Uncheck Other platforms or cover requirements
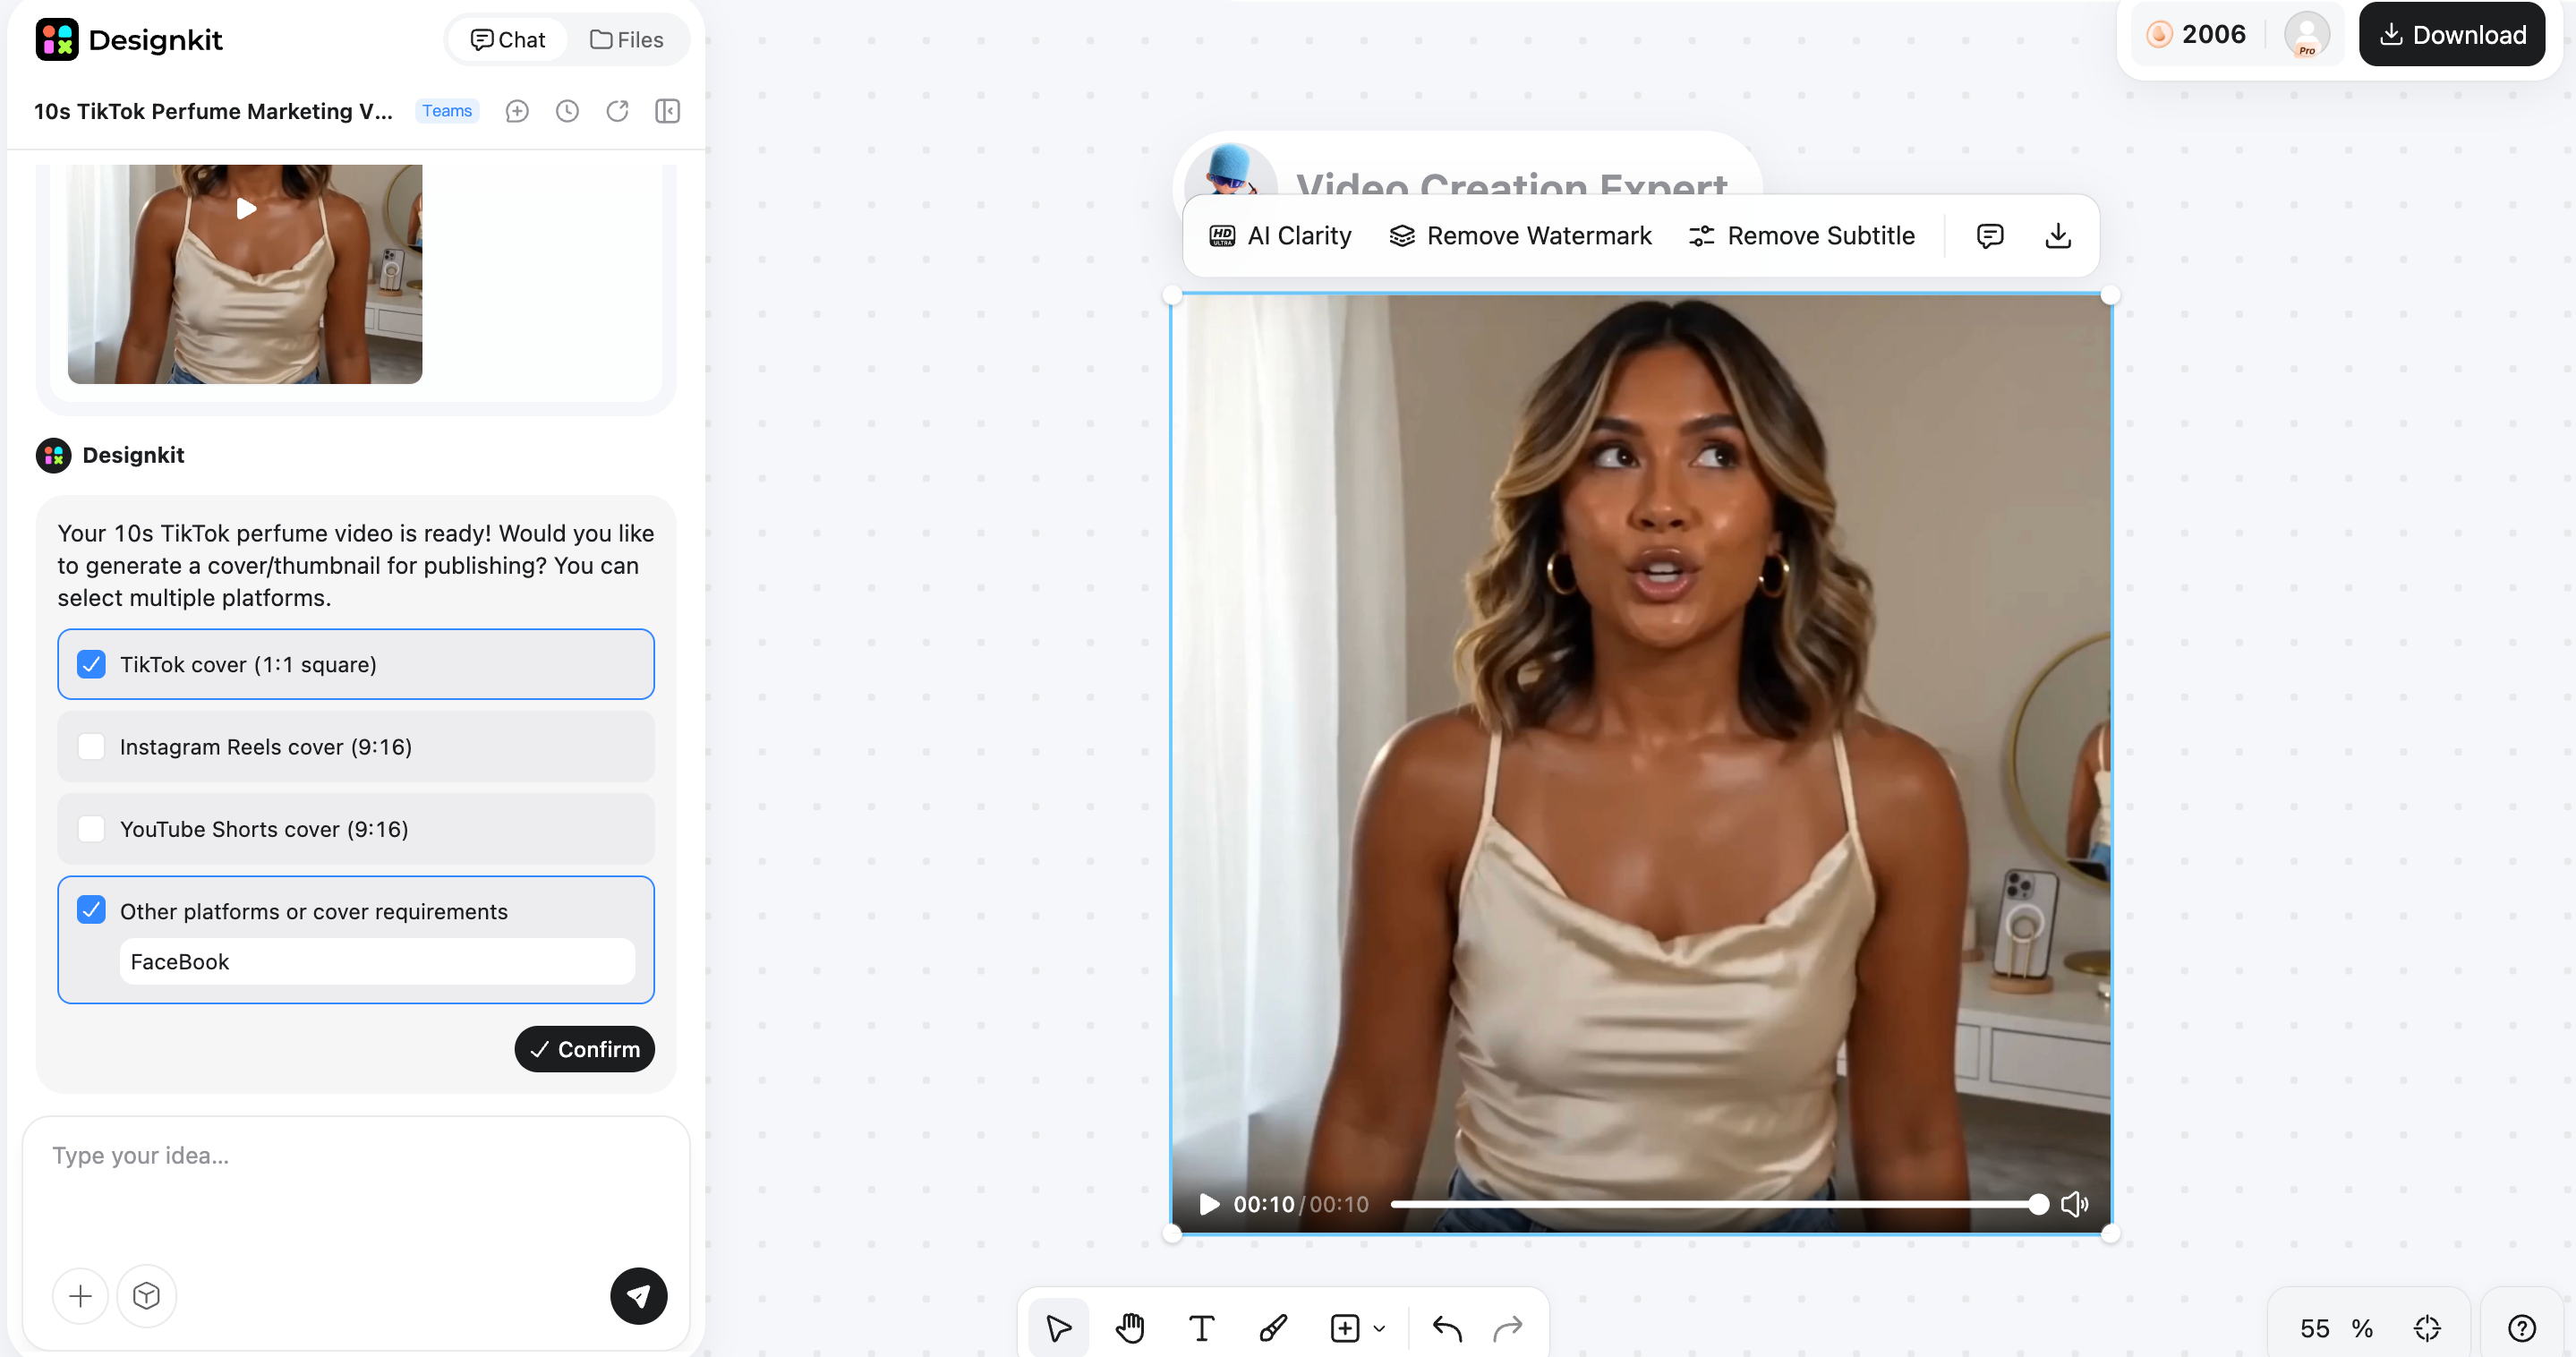The image size is (2576, 1357). (x=91, y=910)
